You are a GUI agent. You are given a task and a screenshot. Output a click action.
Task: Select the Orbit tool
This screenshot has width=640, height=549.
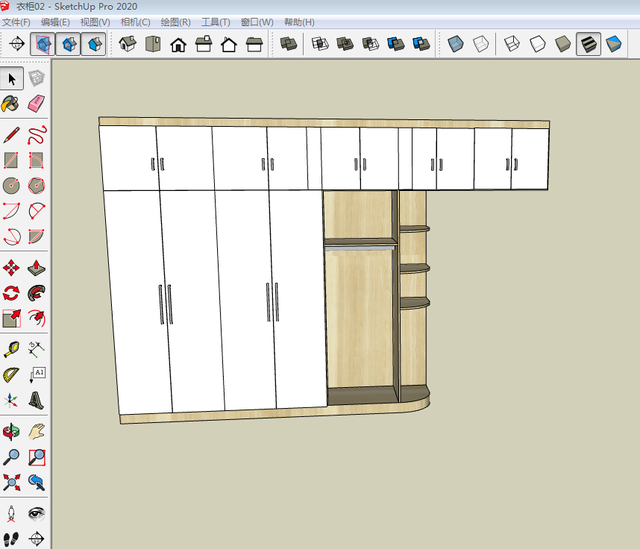[x=11, y=432]
